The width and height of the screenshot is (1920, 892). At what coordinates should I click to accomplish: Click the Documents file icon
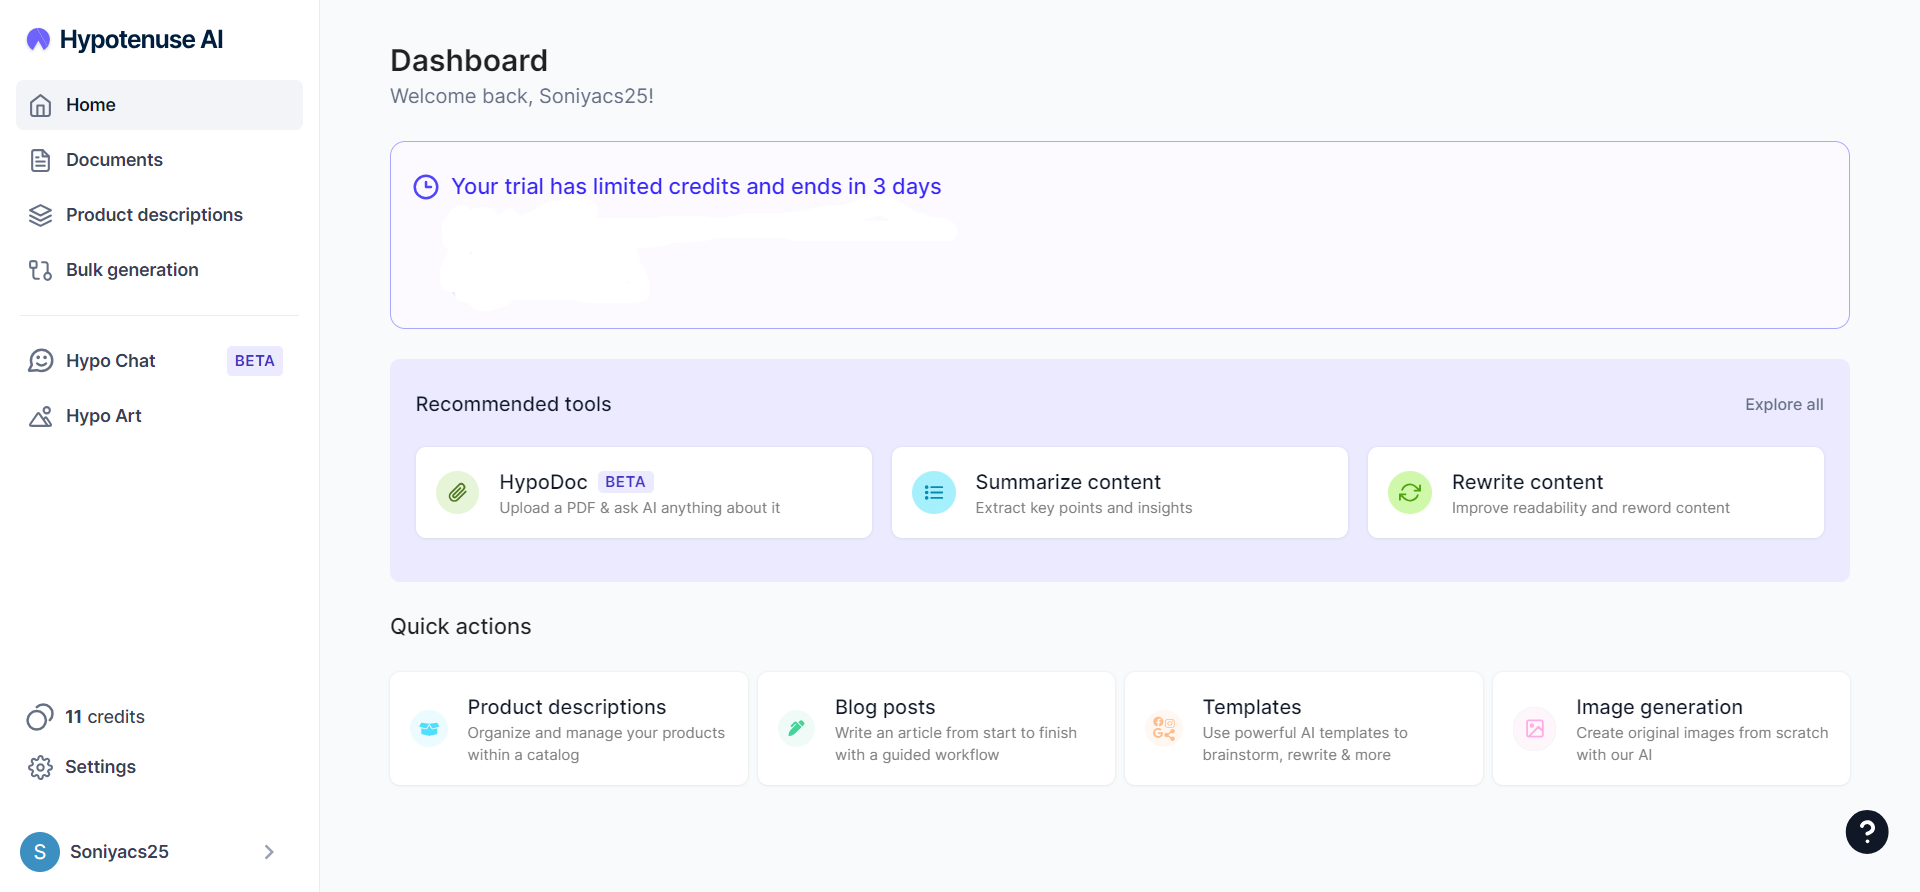click(x=40, y=160)
